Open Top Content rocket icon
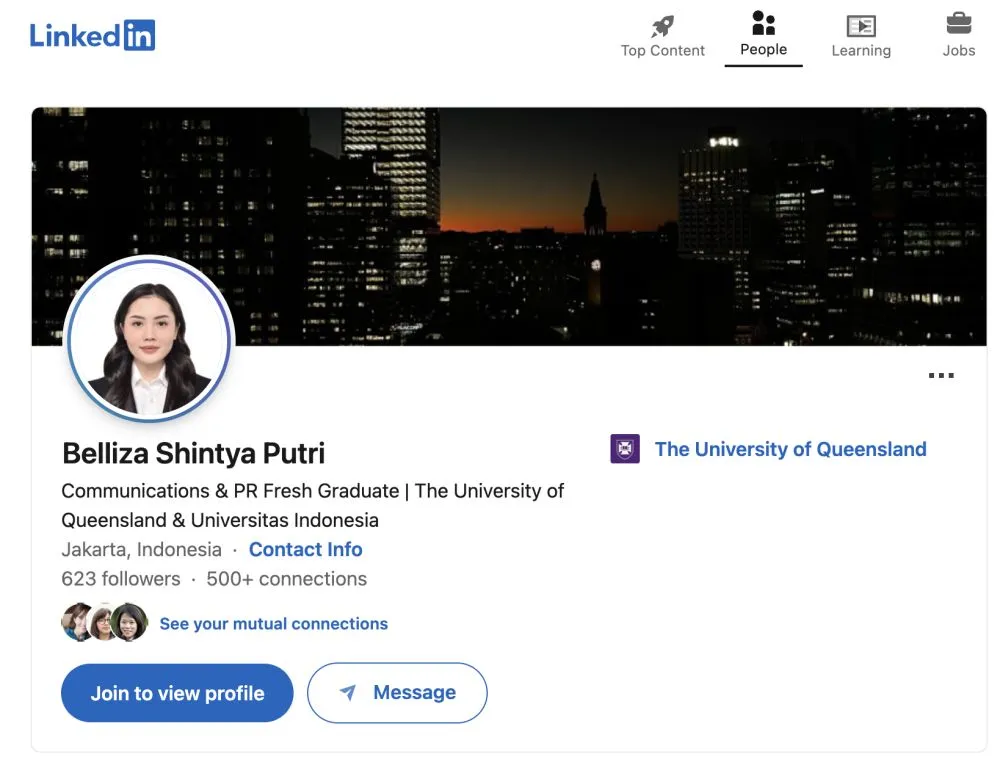Screen dimensions: 1000x765 pyautogui.click(x=663, y=26)
